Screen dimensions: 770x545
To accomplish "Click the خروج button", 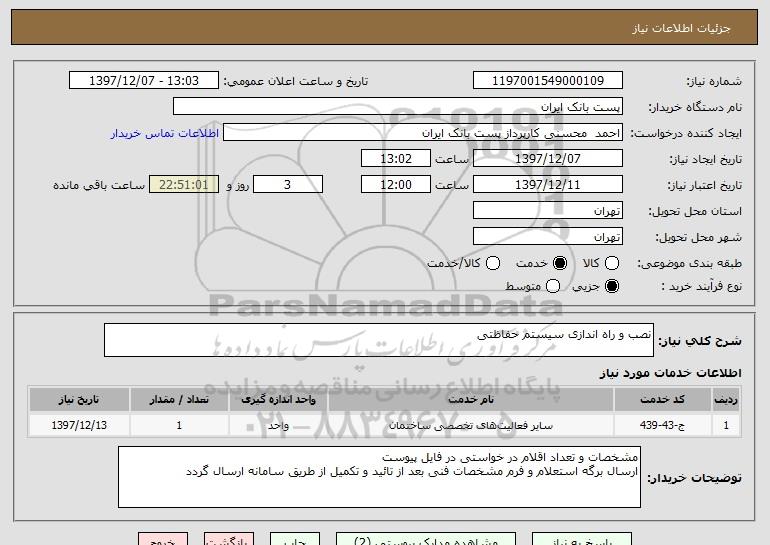I will (x=163, y=539).
